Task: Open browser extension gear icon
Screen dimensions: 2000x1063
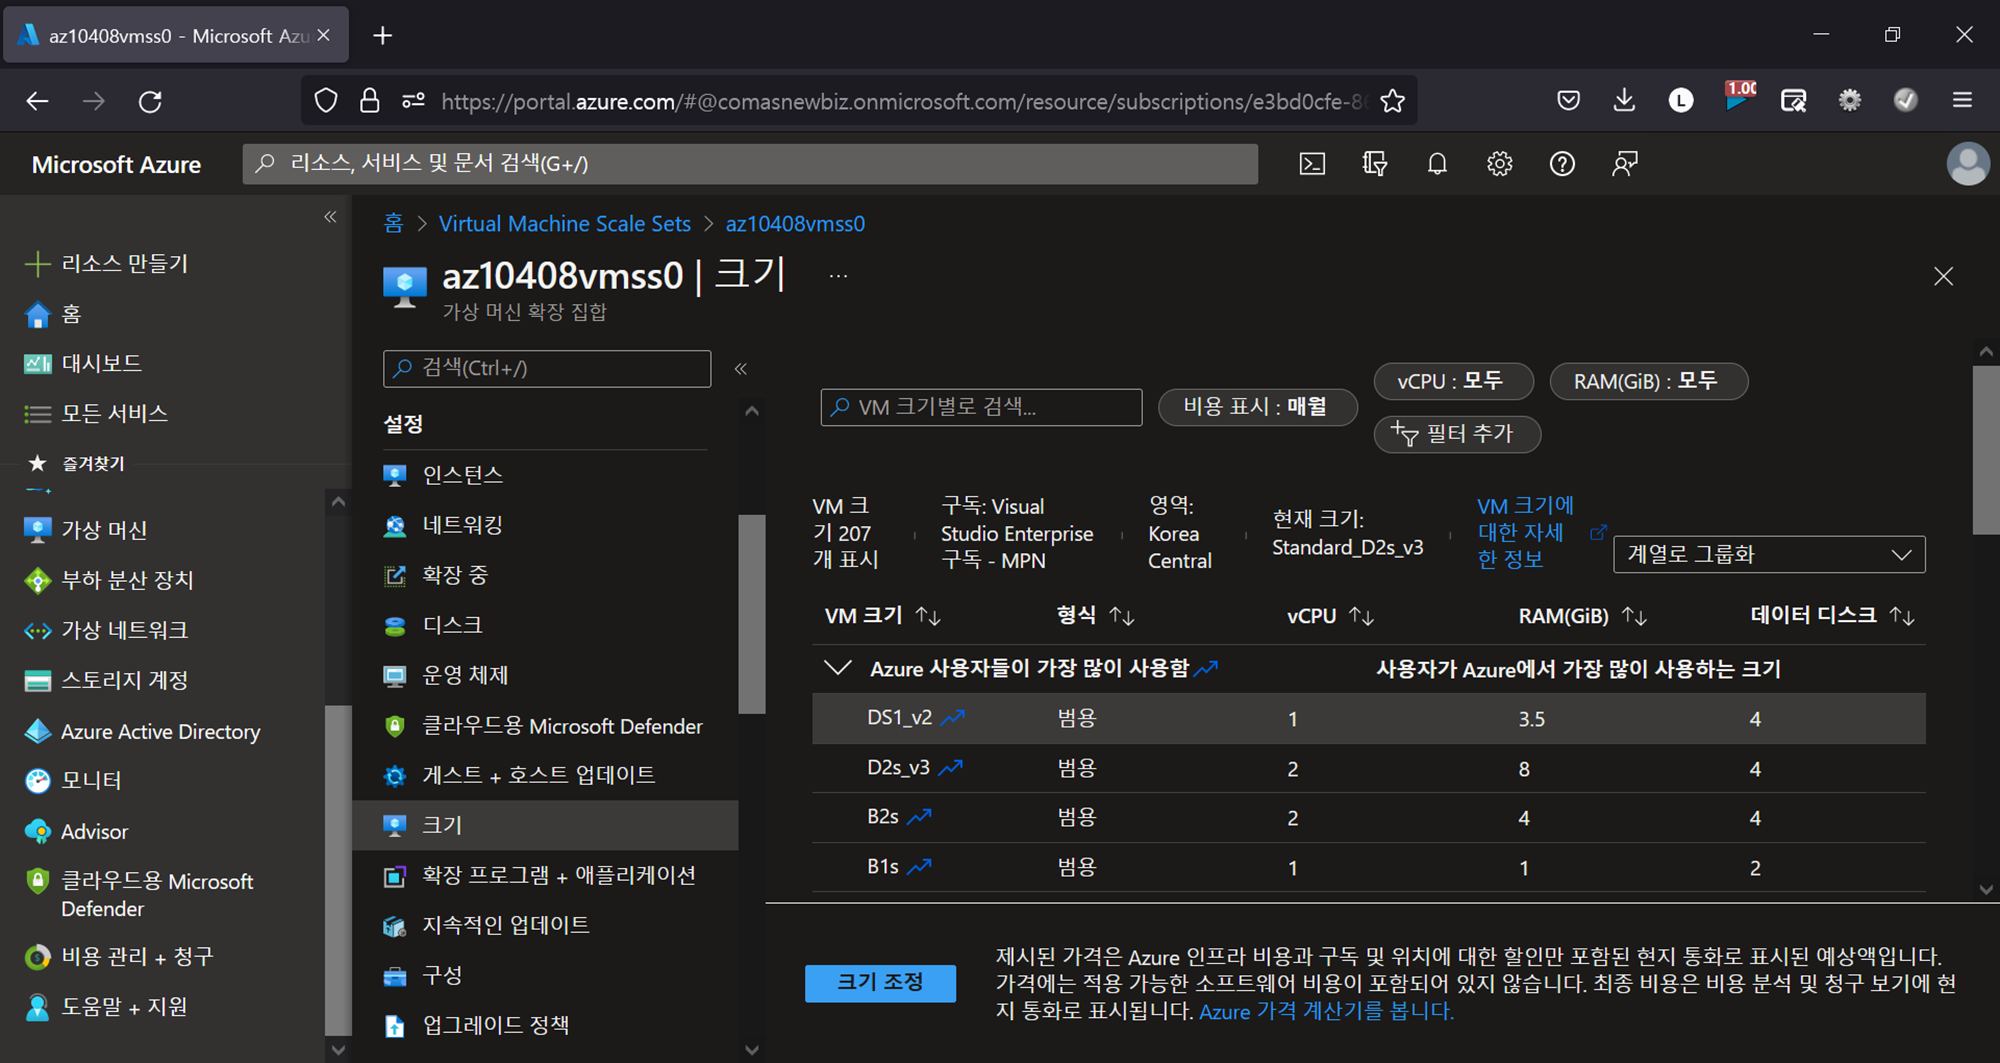Action: tap(1850, 100)
